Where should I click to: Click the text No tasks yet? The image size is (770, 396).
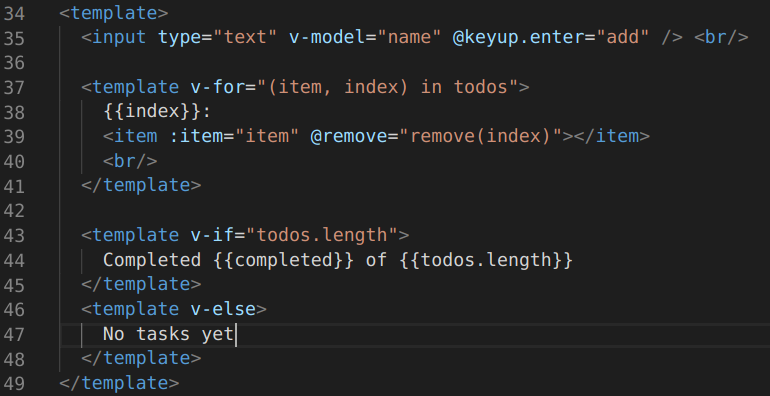coord(168,334)
